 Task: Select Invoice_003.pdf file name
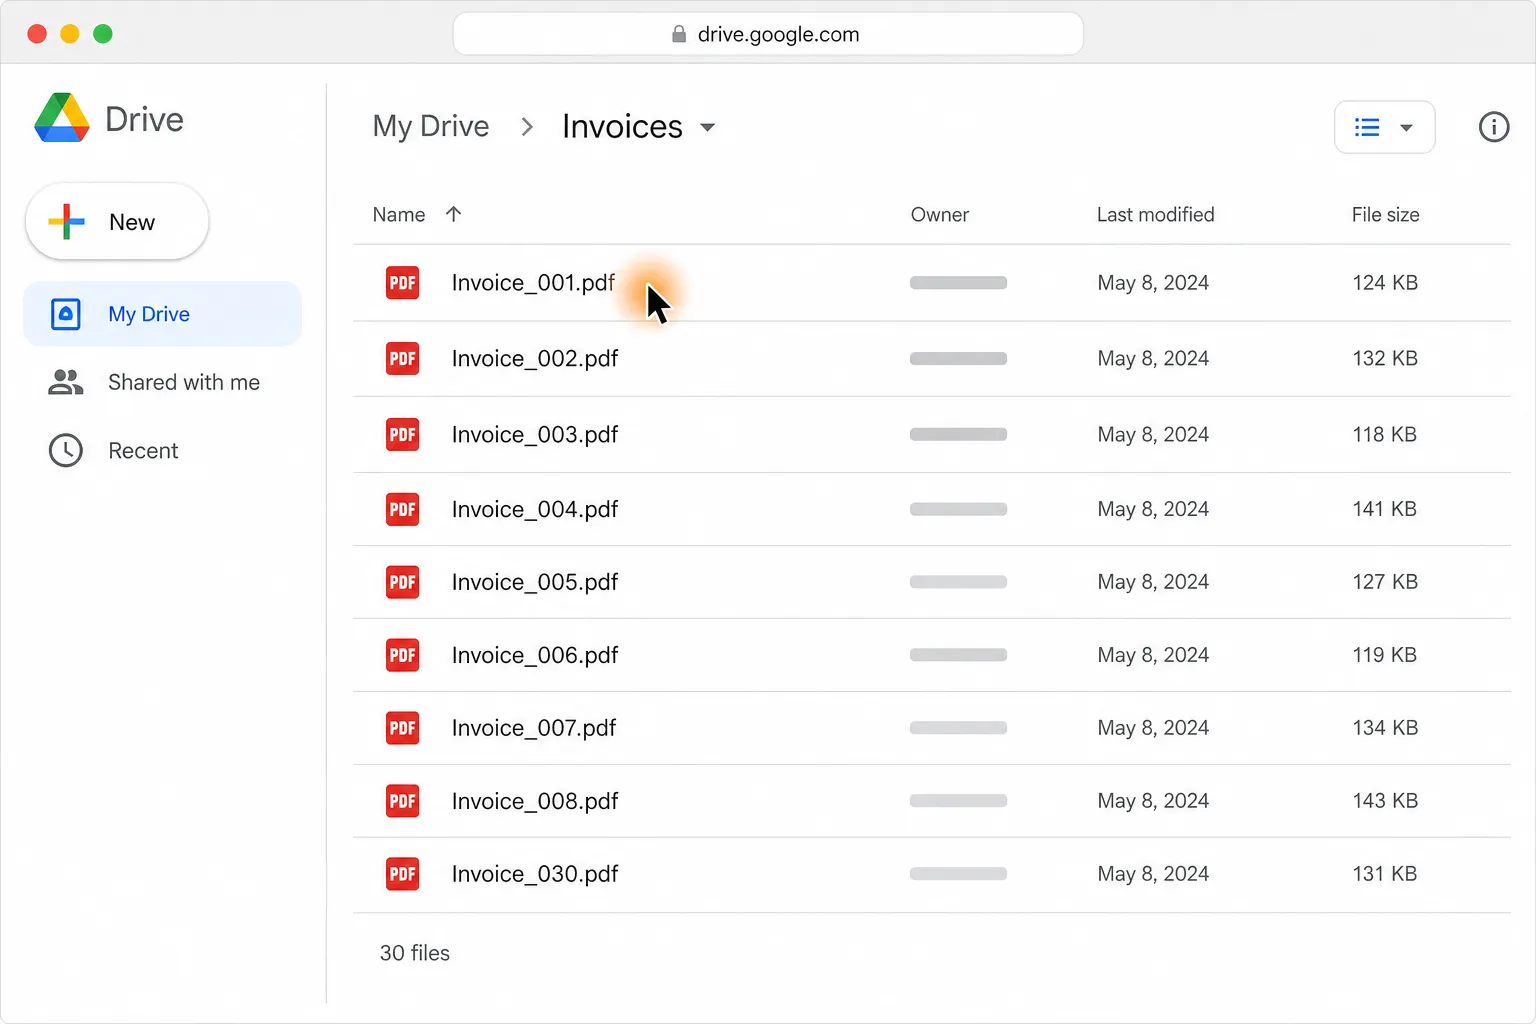click(535, 434)
